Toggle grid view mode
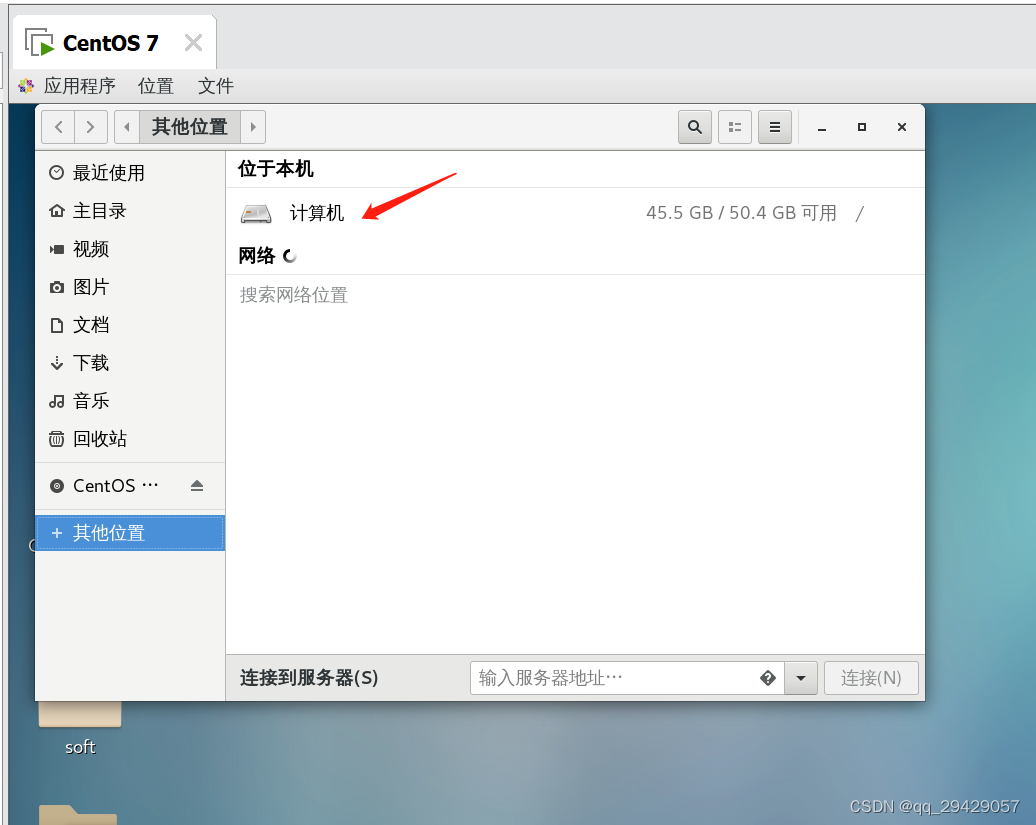The image size is (1036, 825). point(735,127)
